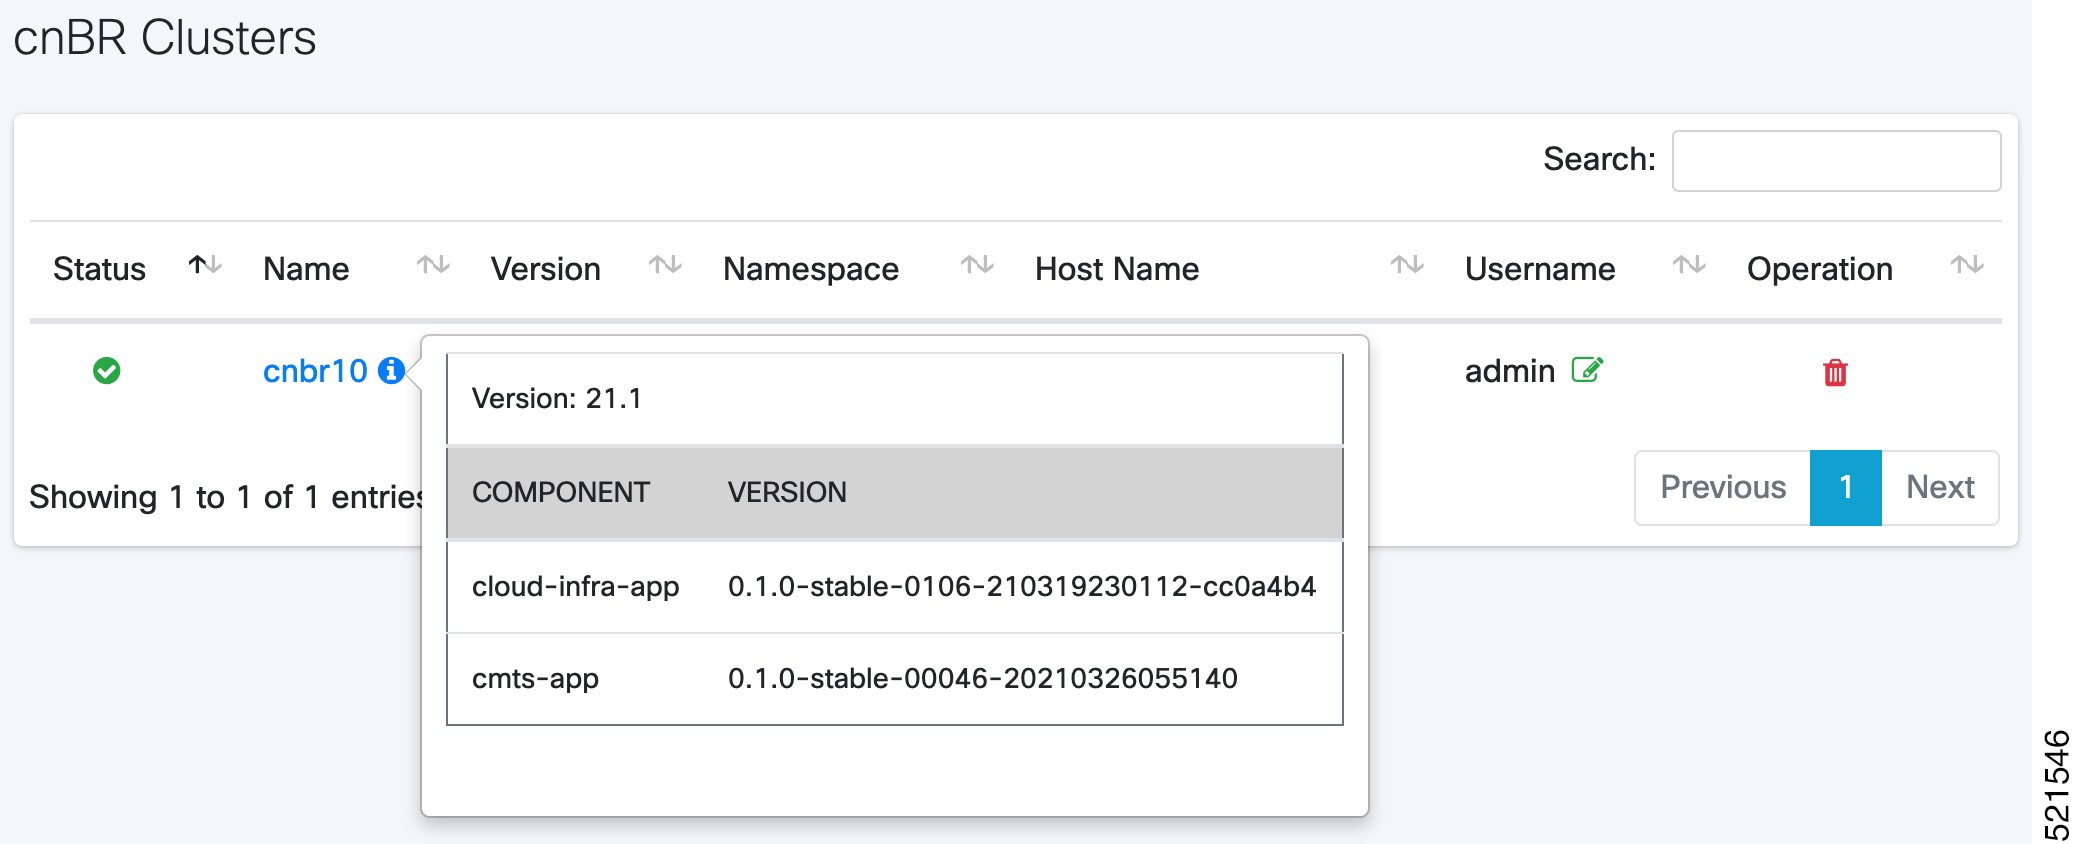Sort table by Namespace column arrows
This screenshot has width=2073, height=844.
point(977,265)
